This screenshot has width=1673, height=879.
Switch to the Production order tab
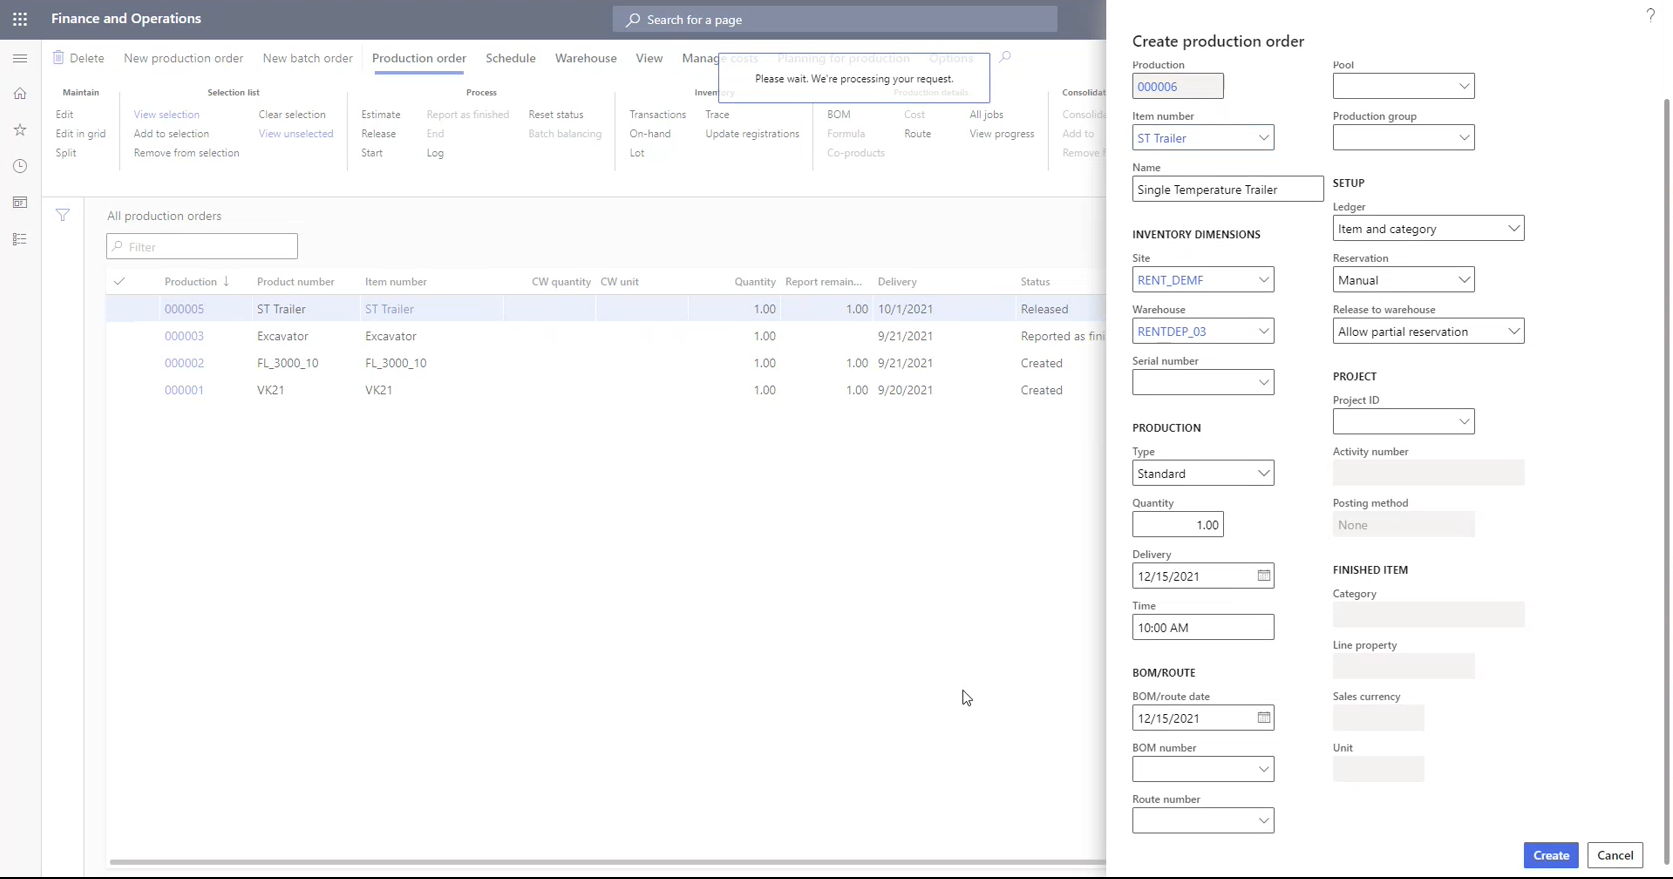pyautogui.click(x=419, y=58)
